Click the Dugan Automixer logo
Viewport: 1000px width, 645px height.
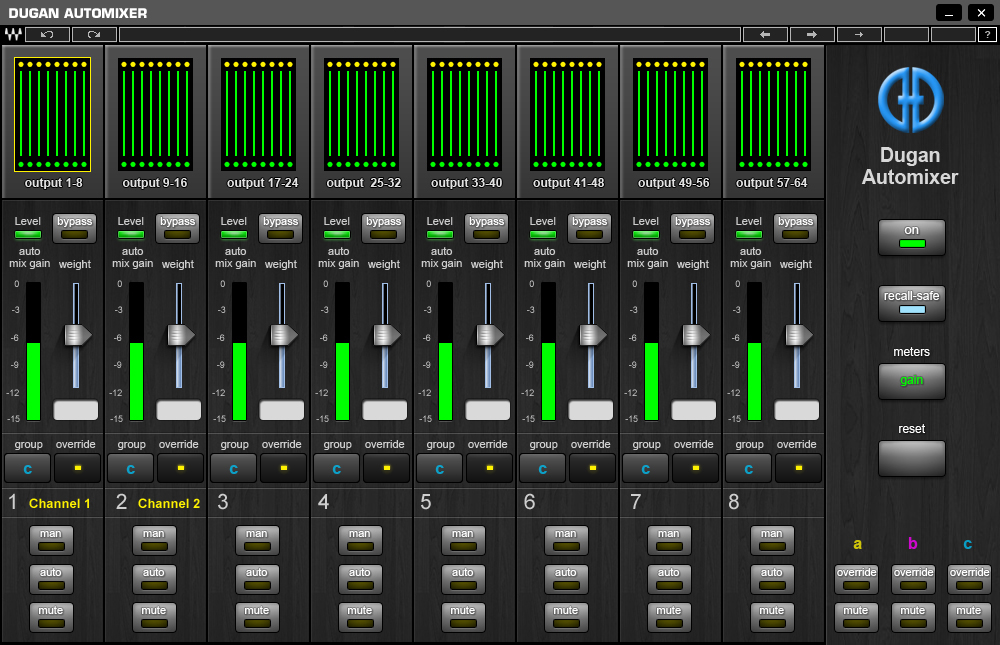coord(910,100)
